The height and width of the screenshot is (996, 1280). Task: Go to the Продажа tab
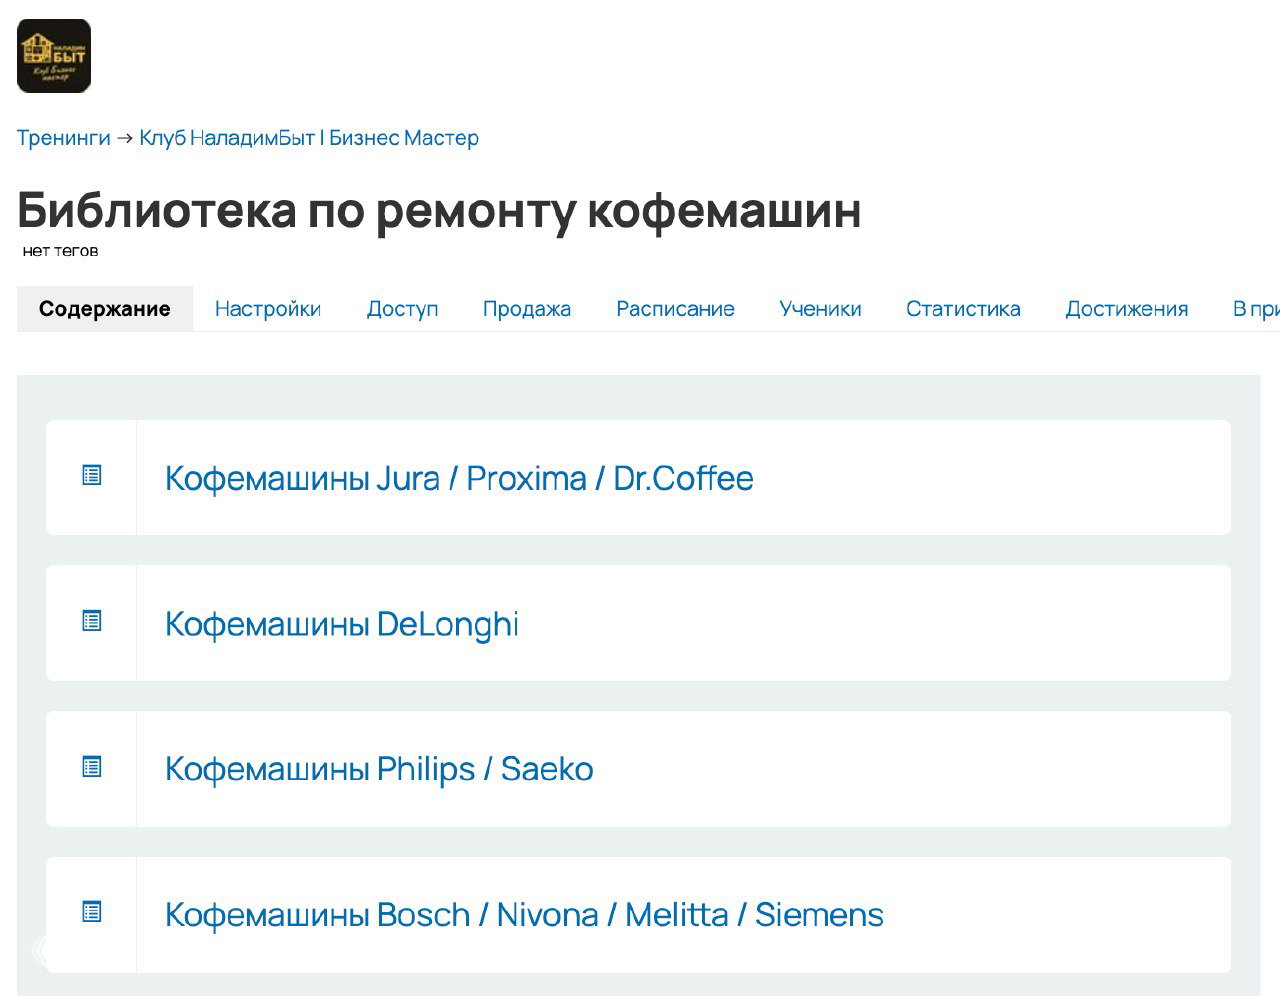tap(527, 309)
